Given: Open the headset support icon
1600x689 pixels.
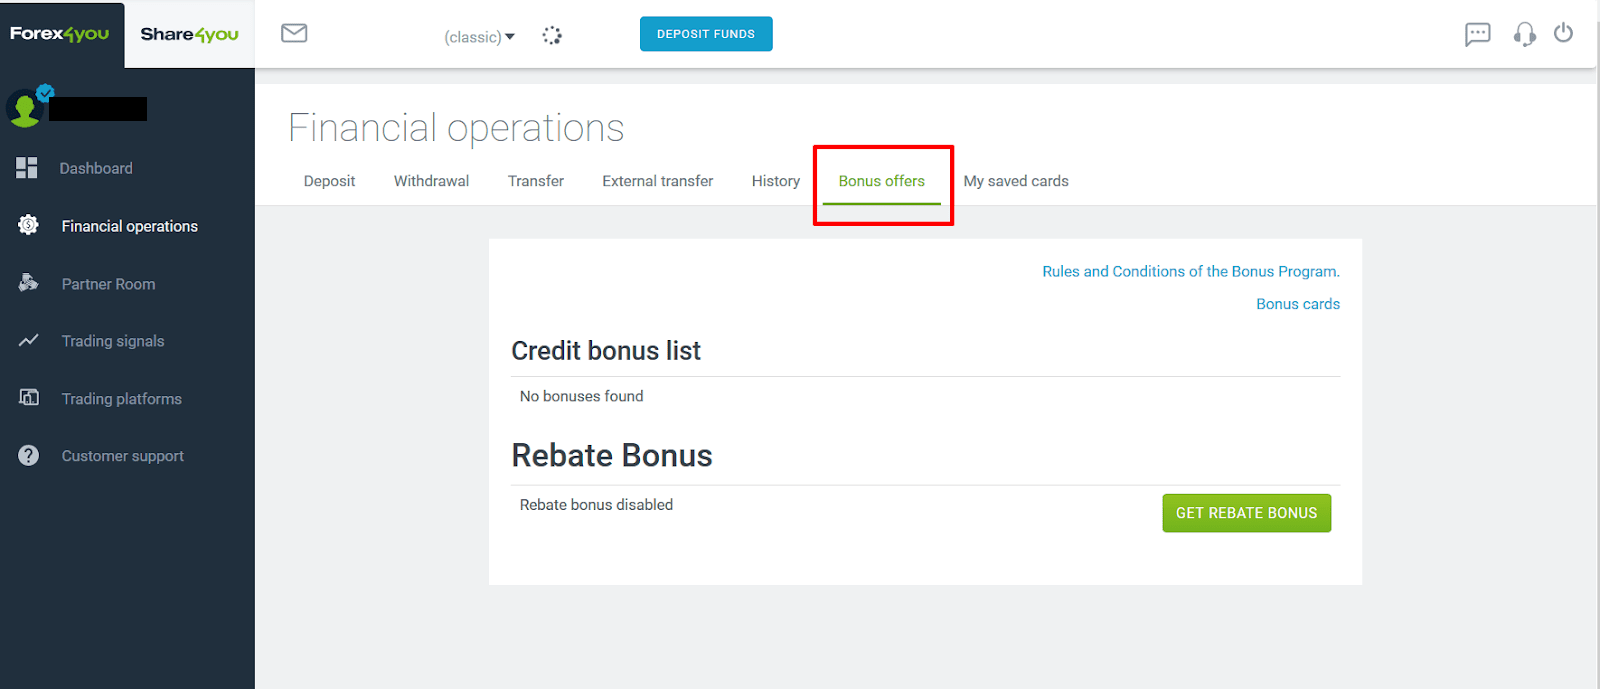Looking at the screenshot, I should pyautogui.click(x=1524, y=35).
